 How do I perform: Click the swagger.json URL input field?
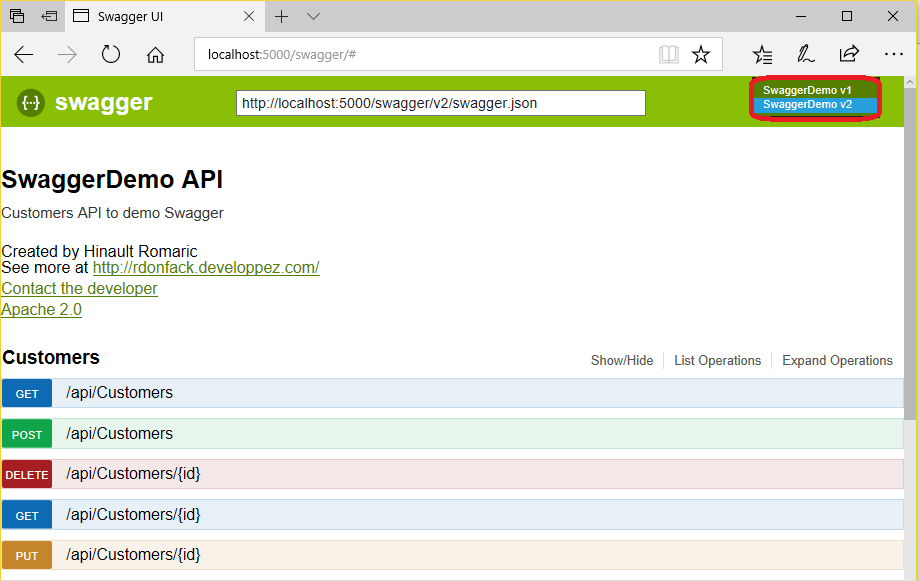pyautogui.click(x=440, y=103)
